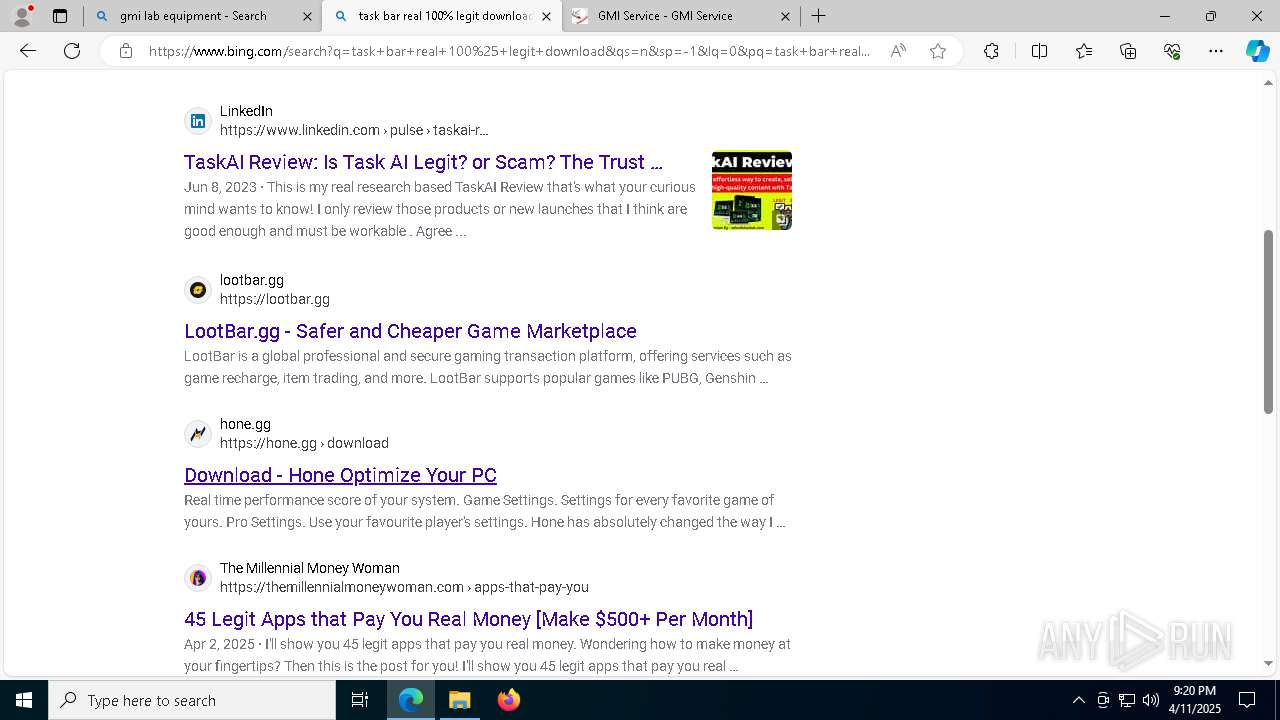Open '45 Legit Apps that Pay You Real Money'
1280x720 pixels.
468,619
